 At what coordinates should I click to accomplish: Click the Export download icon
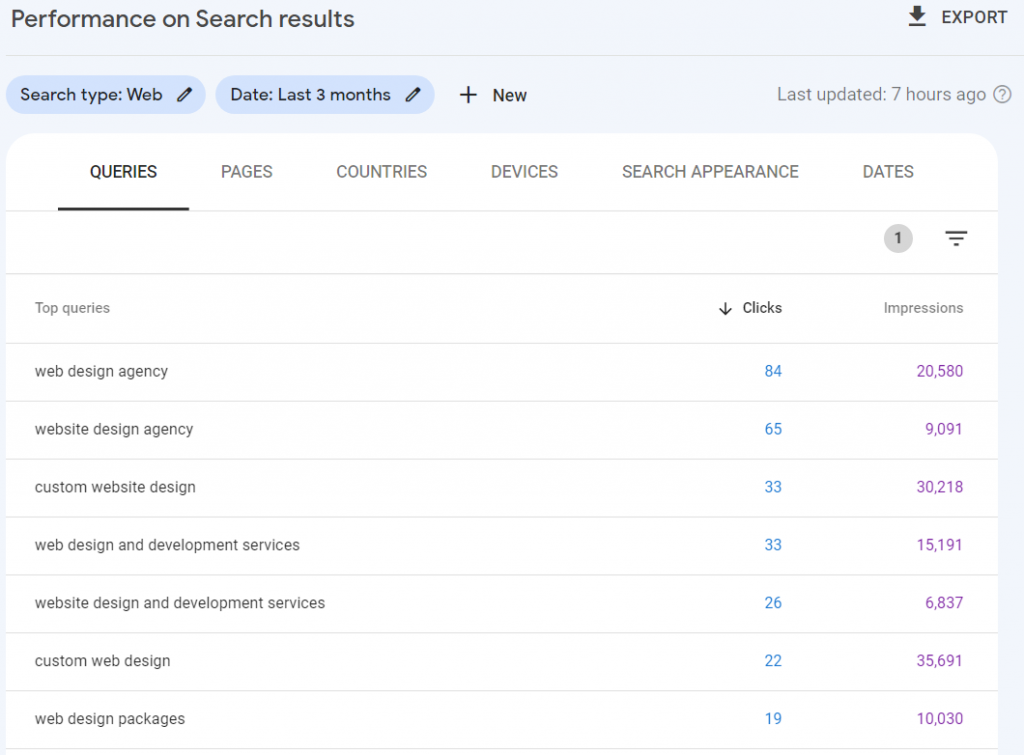click(x=917, y=17)
